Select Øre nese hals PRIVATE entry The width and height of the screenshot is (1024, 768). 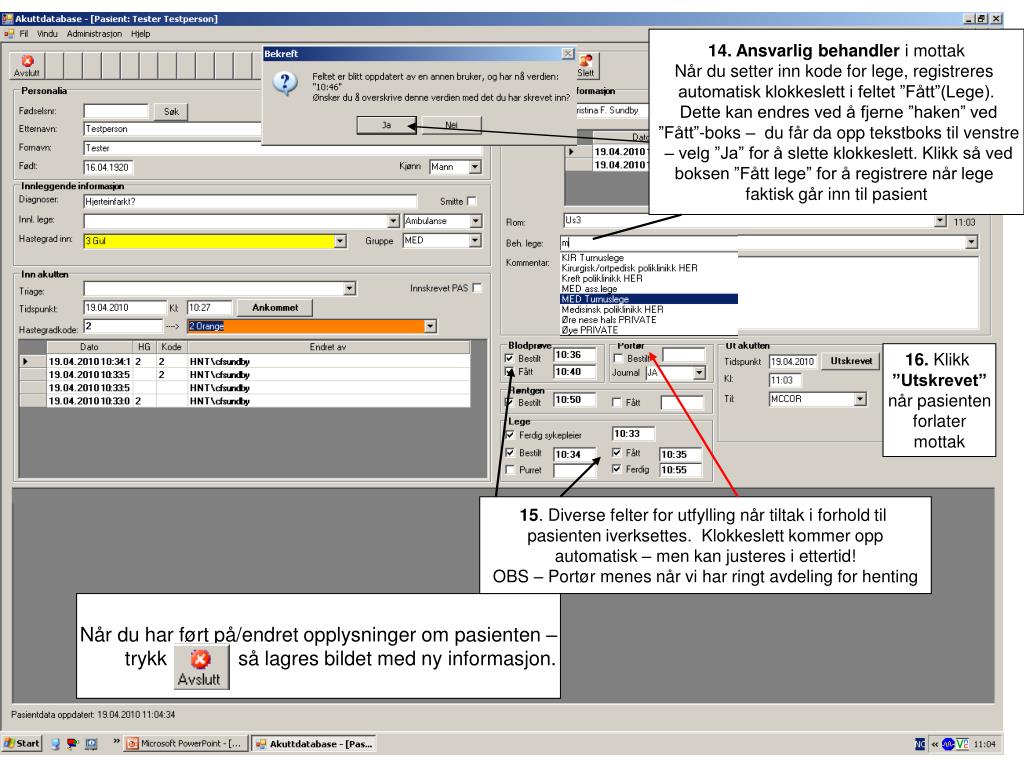coord(649,320)
